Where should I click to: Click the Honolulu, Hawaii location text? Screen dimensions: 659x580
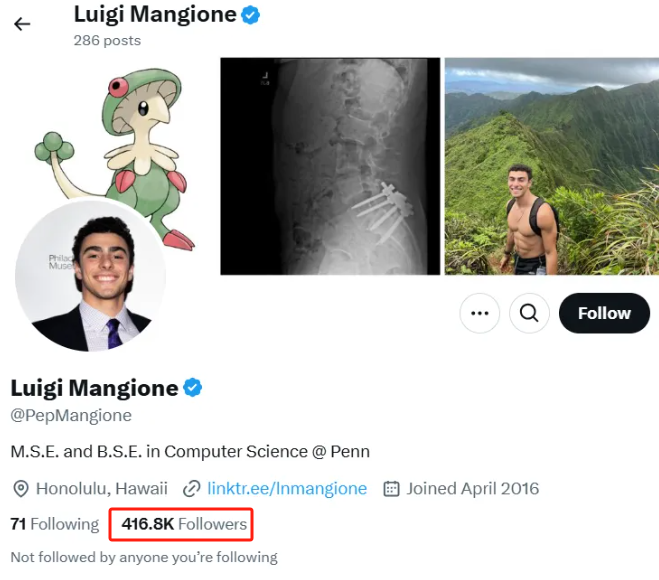[x=102, y=488]
